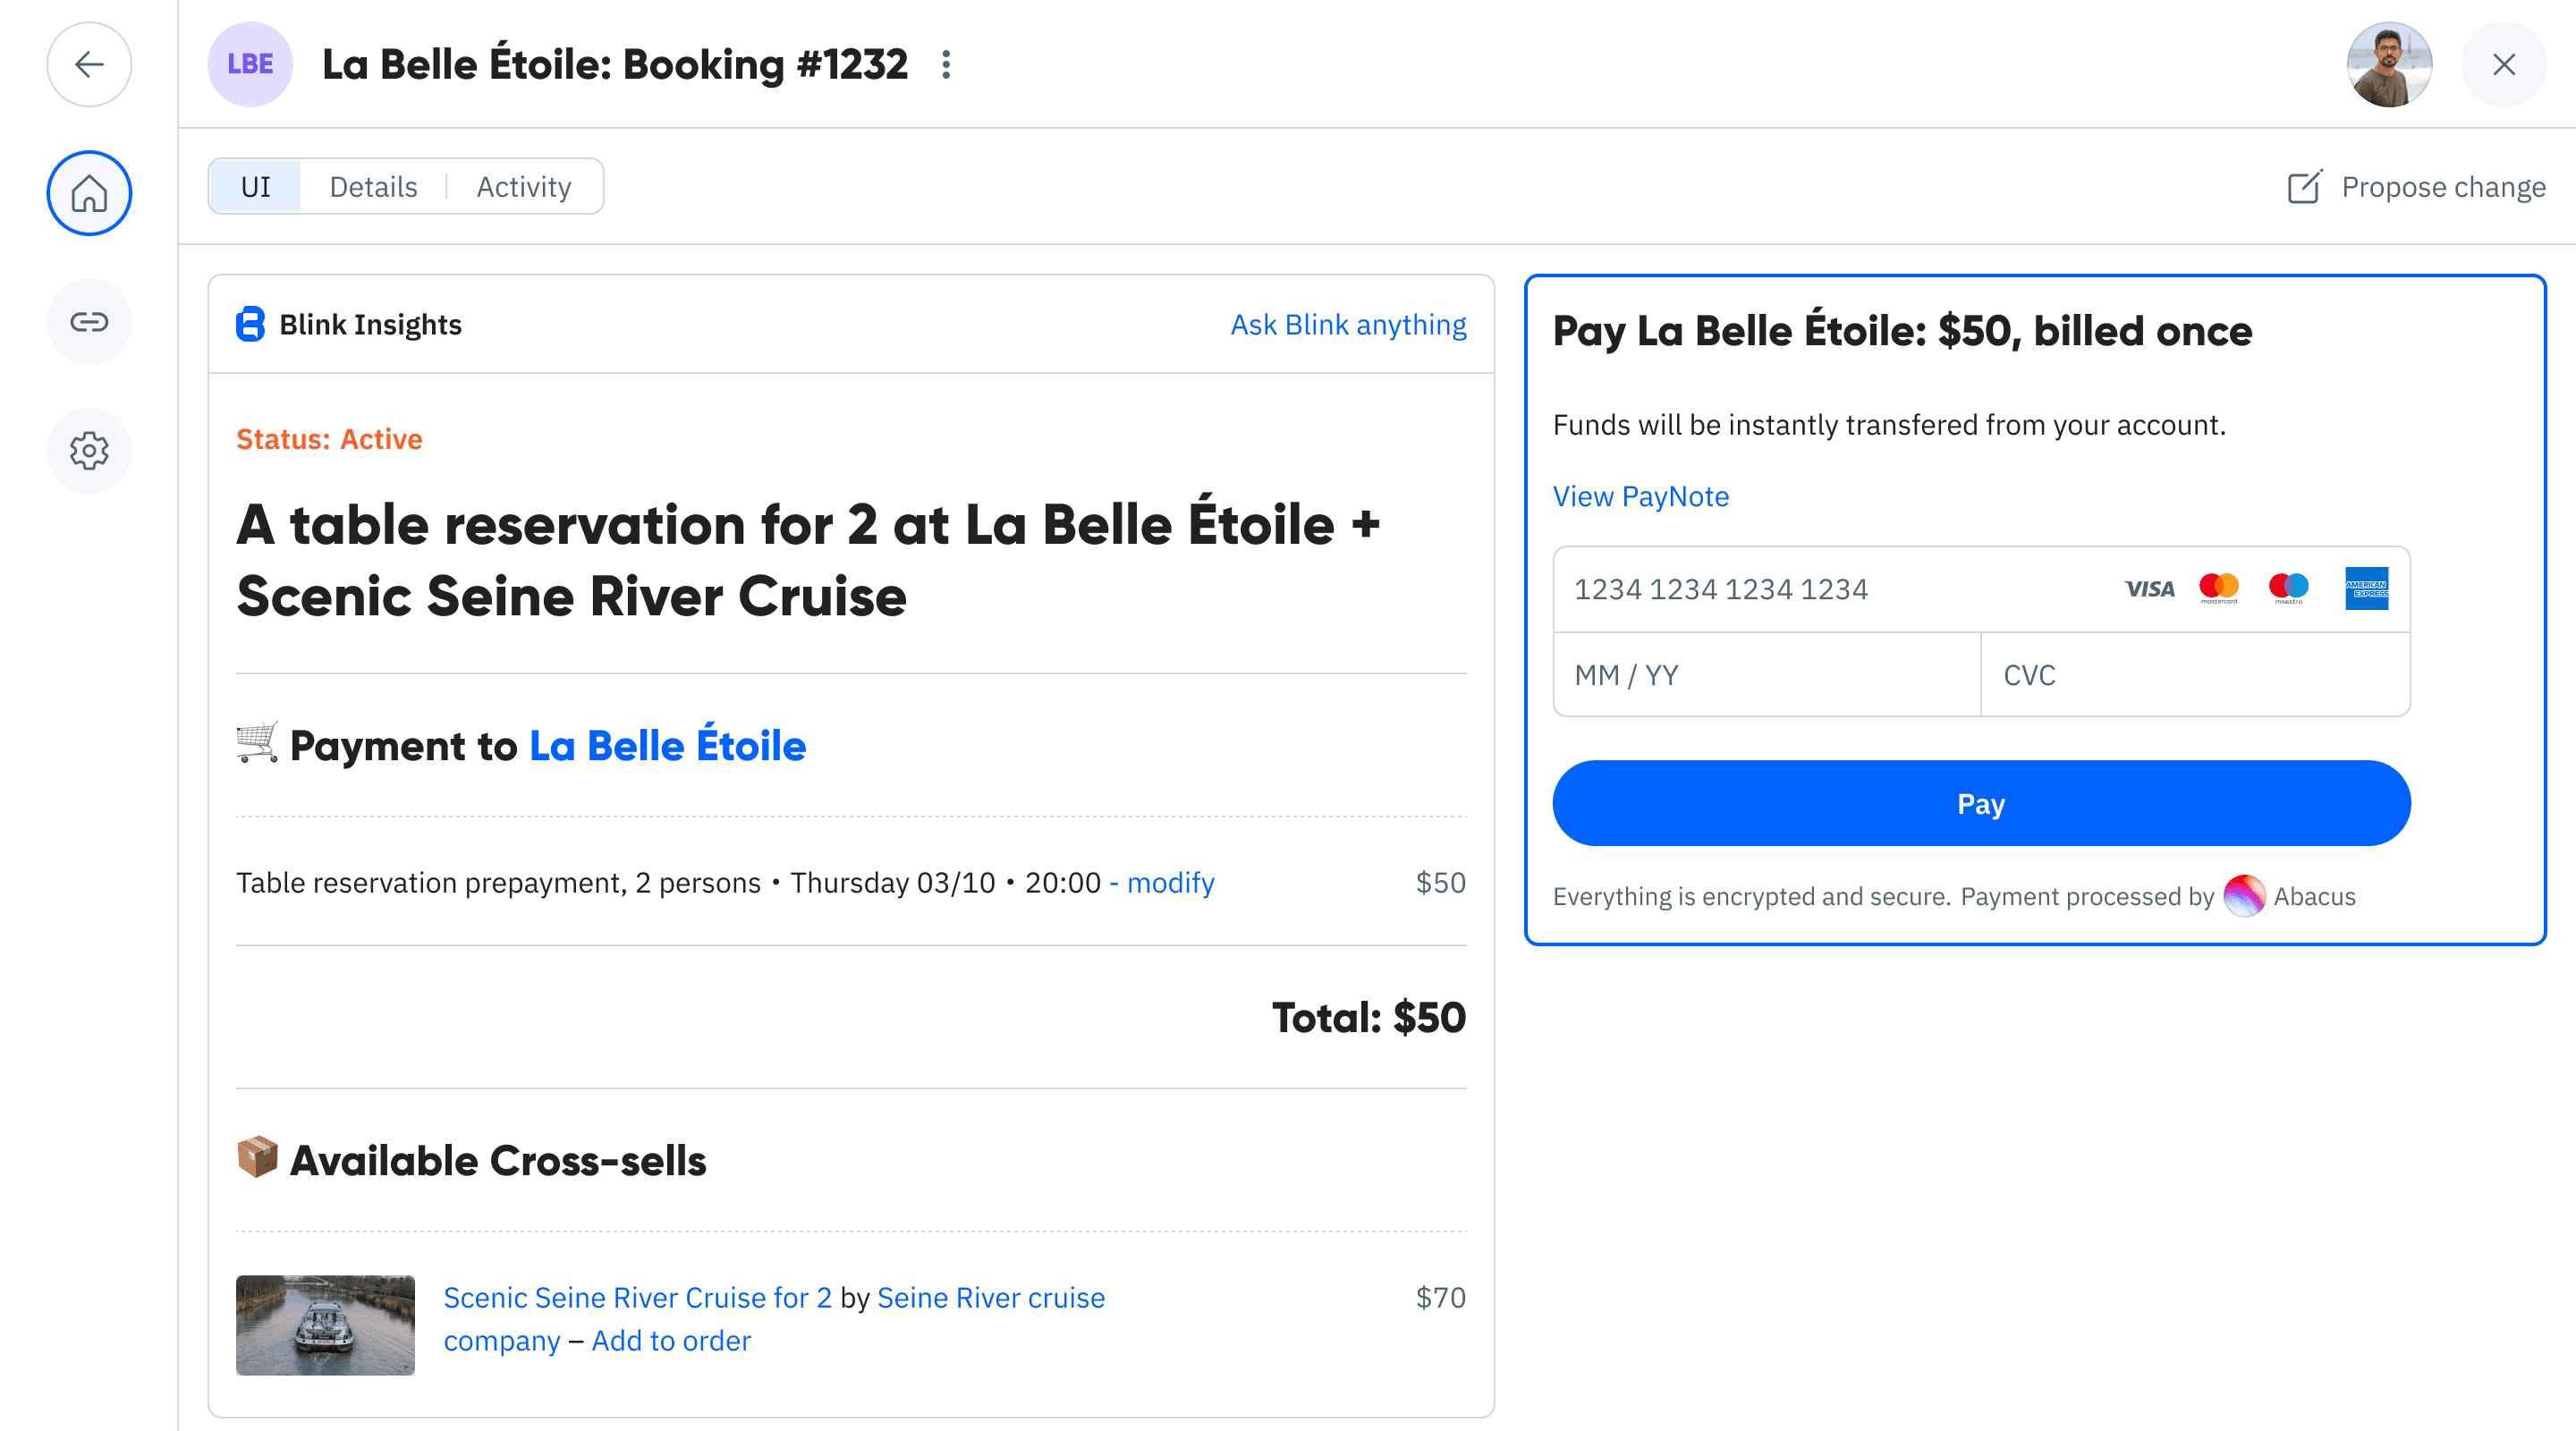Click the Blink Insights logo
2576x1431 pixels.
point(249,324)
